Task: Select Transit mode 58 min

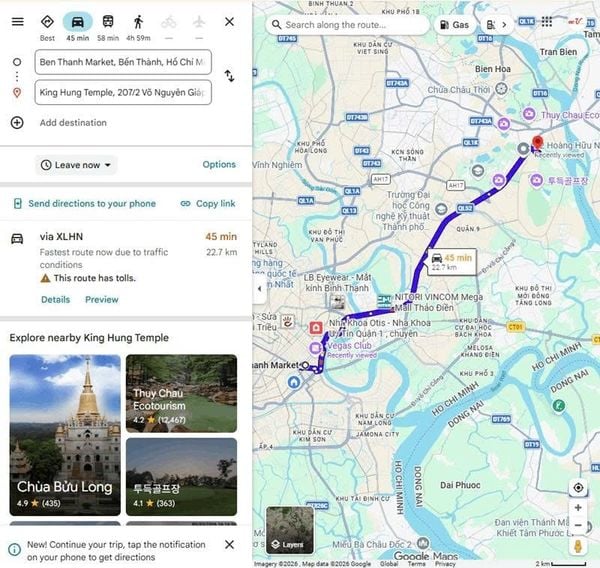Action: tap(108, 27)
